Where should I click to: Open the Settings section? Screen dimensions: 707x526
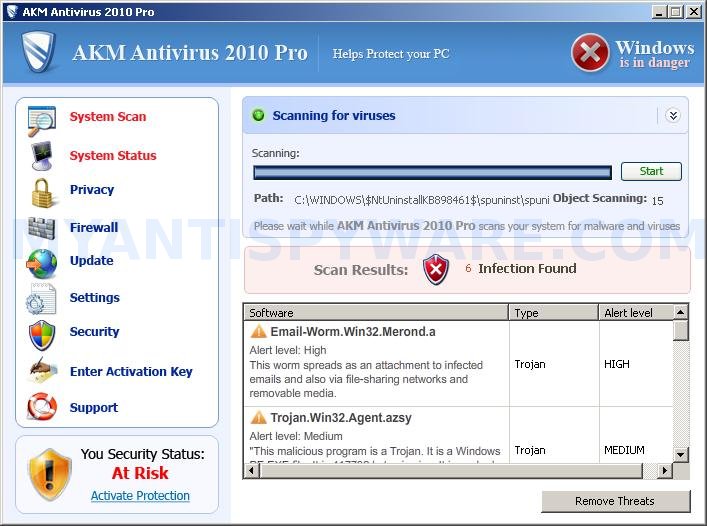coord(95,297)
